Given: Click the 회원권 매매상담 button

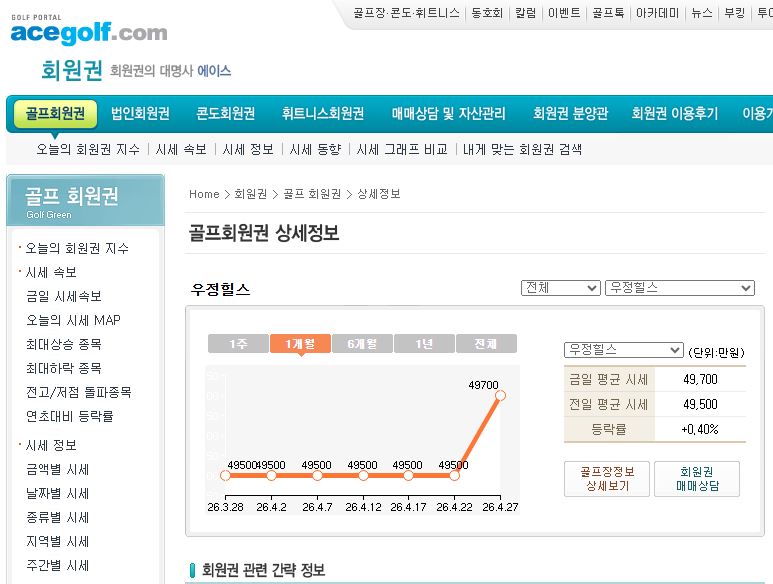Looking at the screenshot, I should click(x=697, y=479).
